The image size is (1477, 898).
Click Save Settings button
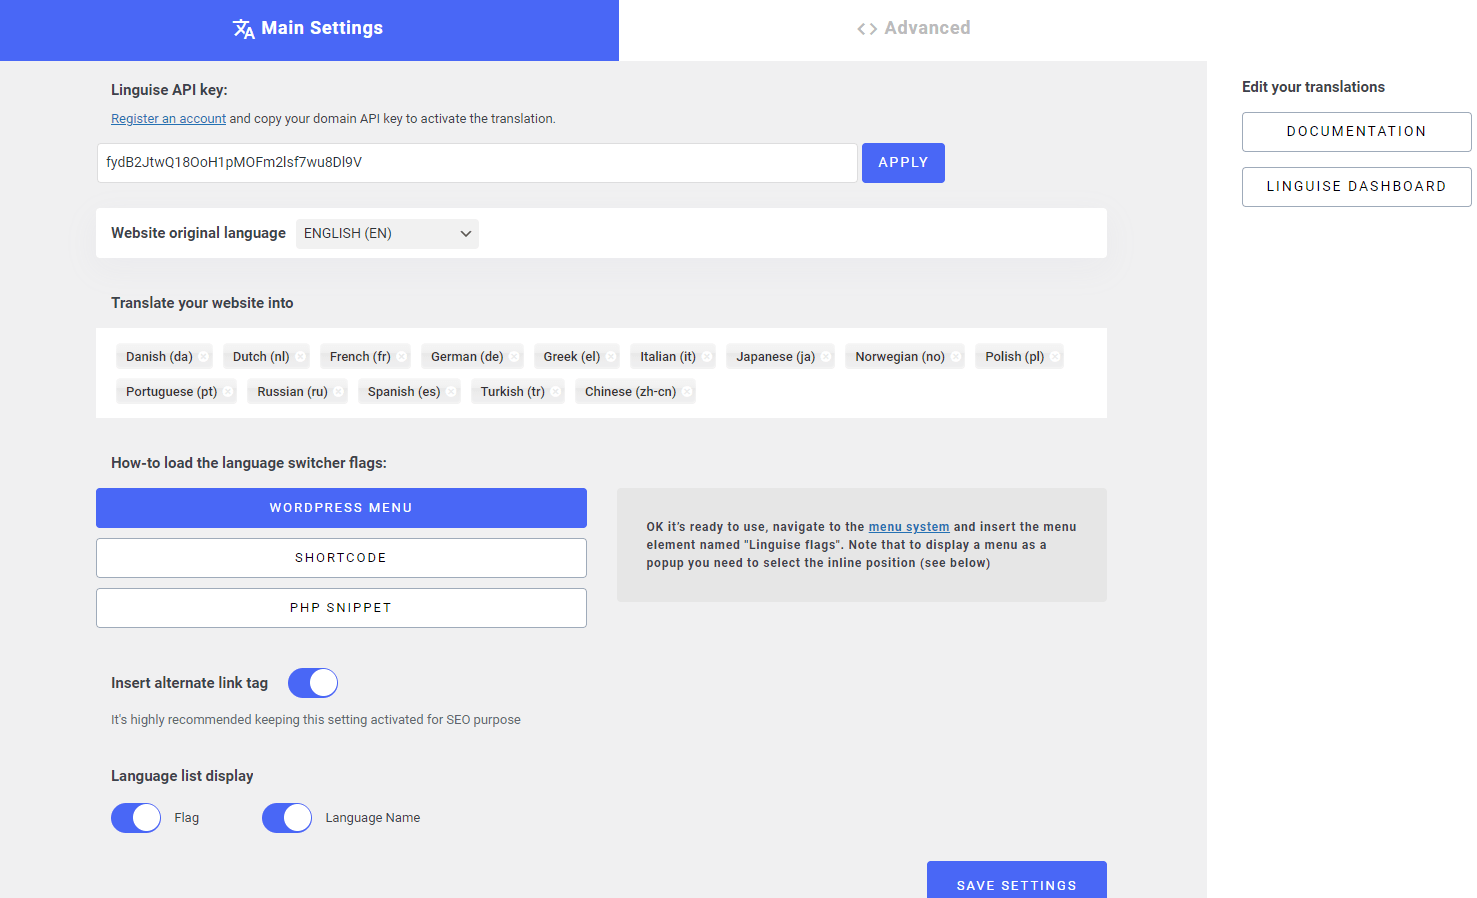coord(1017,880)
